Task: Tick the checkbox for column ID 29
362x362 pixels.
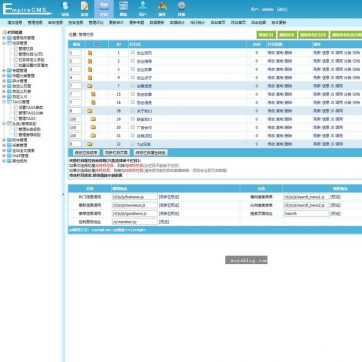Action: point(133,119)
